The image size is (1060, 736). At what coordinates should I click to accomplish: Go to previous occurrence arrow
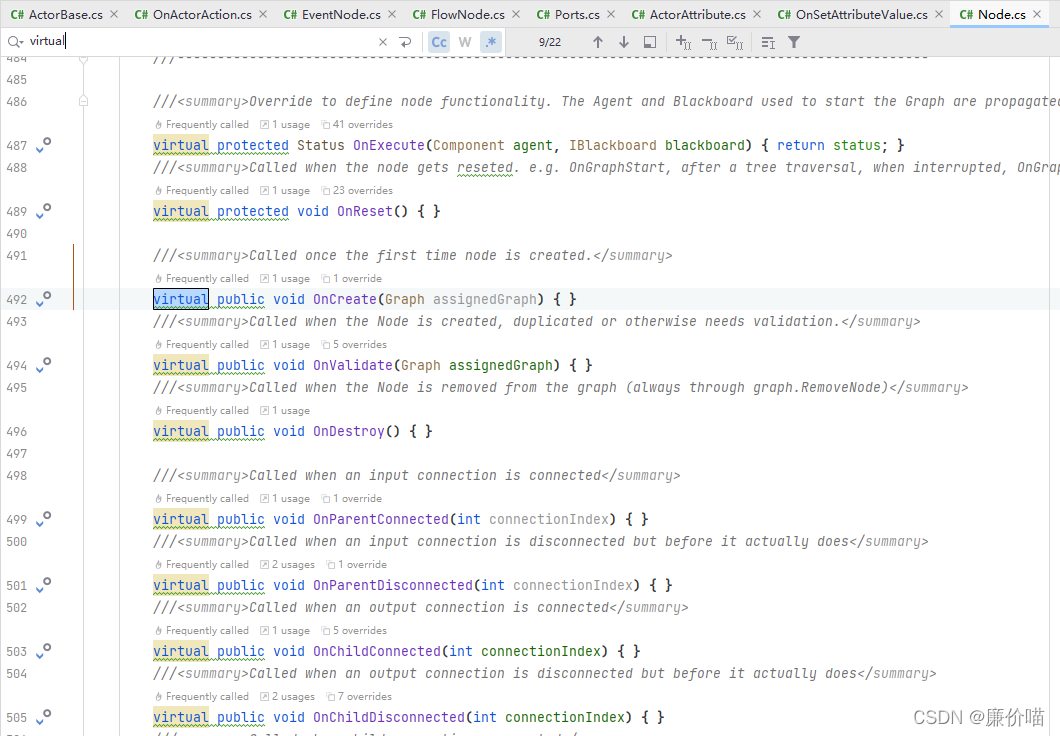click(598, 42)
